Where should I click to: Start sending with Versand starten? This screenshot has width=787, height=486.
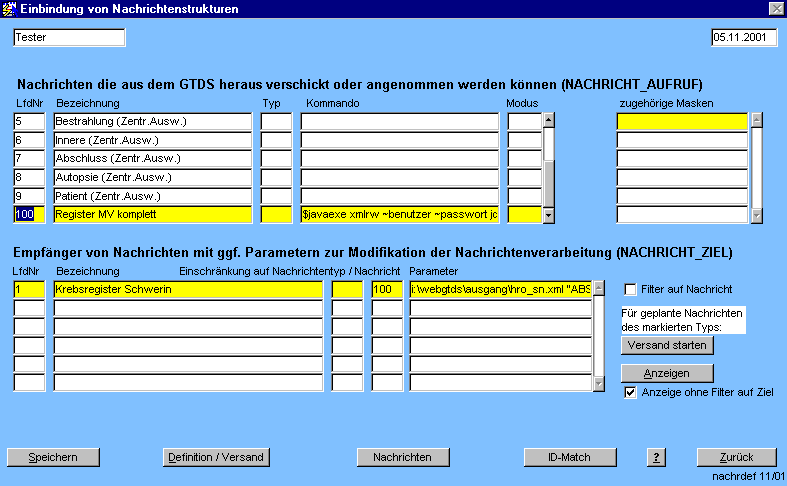[667, 345]
